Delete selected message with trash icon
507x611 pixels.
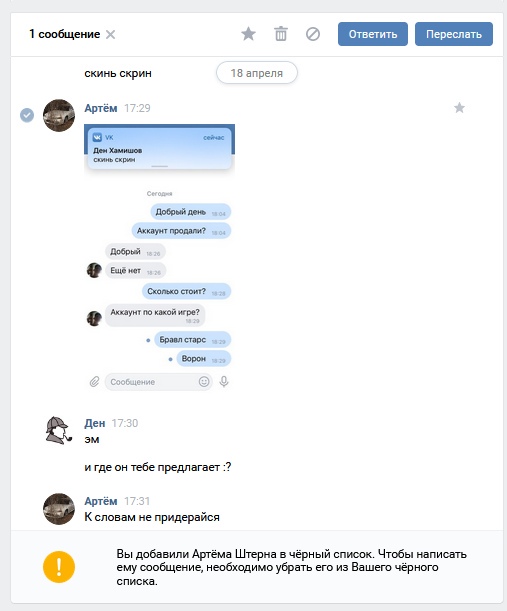[x=281, y=34]
